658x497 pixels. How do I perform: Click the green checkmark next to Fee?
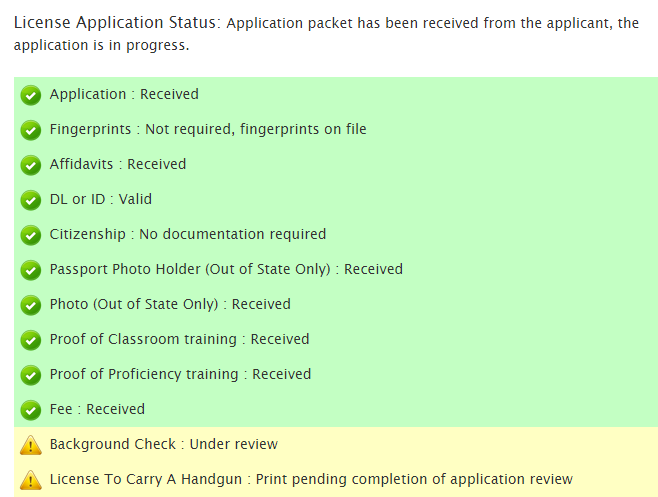coord(31,410)
